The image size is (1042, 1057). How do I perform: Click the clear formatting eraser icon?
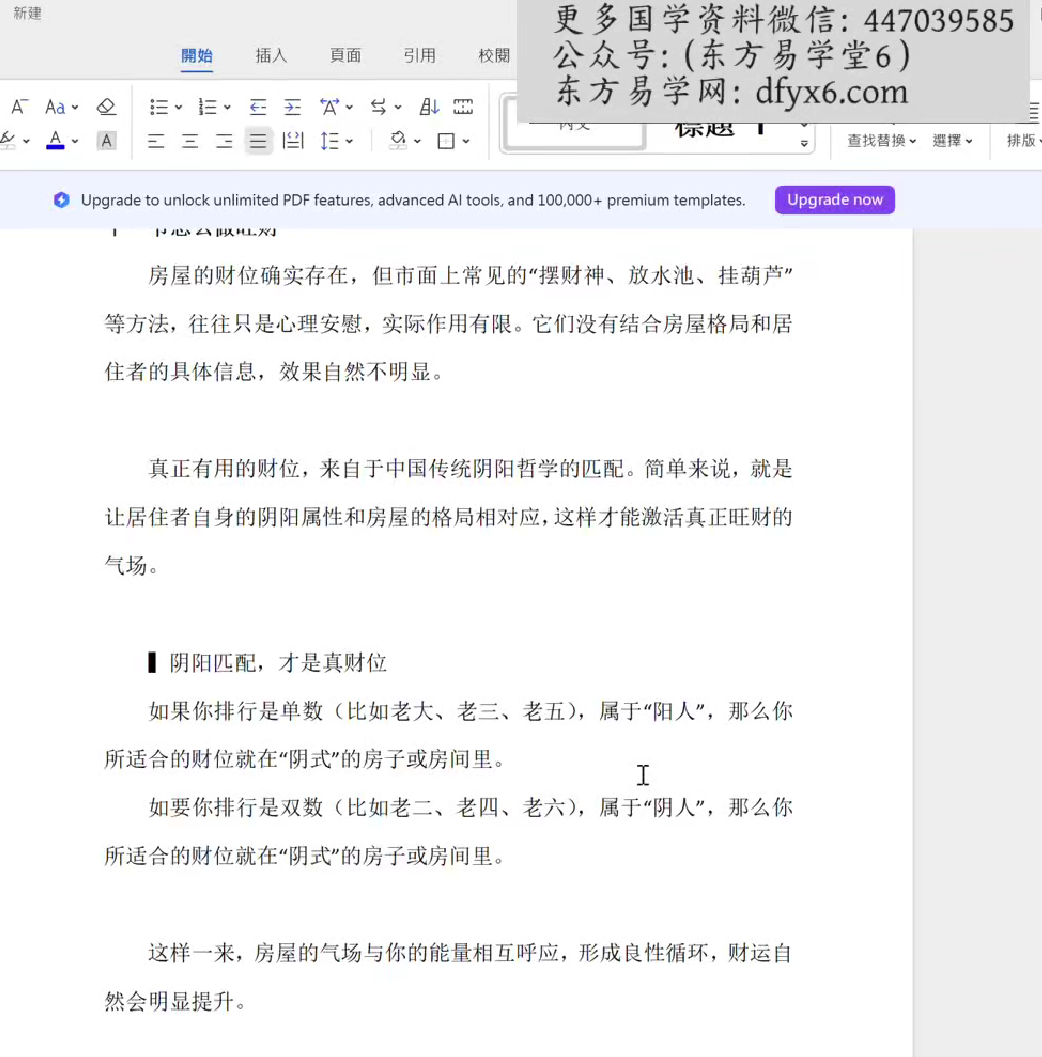(106, 107)
